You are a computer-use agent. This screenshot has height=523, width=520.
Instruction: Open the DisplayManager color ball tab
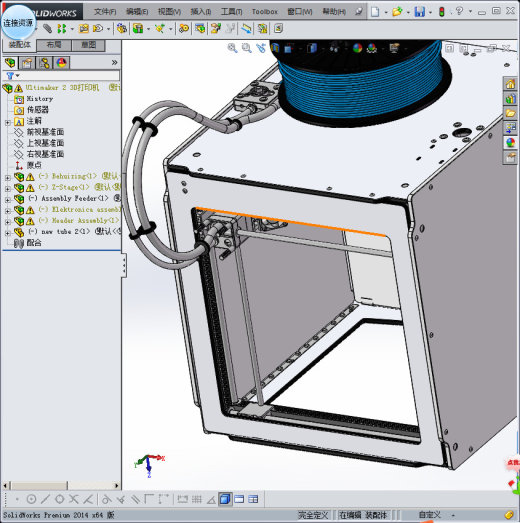(x=61, y=62)
